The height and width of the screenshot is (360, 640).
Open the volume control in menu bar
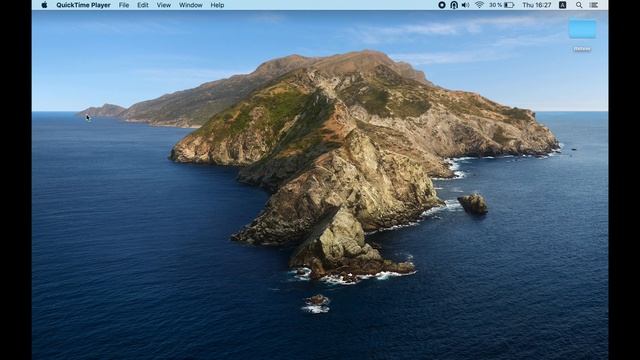pos(466,5)
